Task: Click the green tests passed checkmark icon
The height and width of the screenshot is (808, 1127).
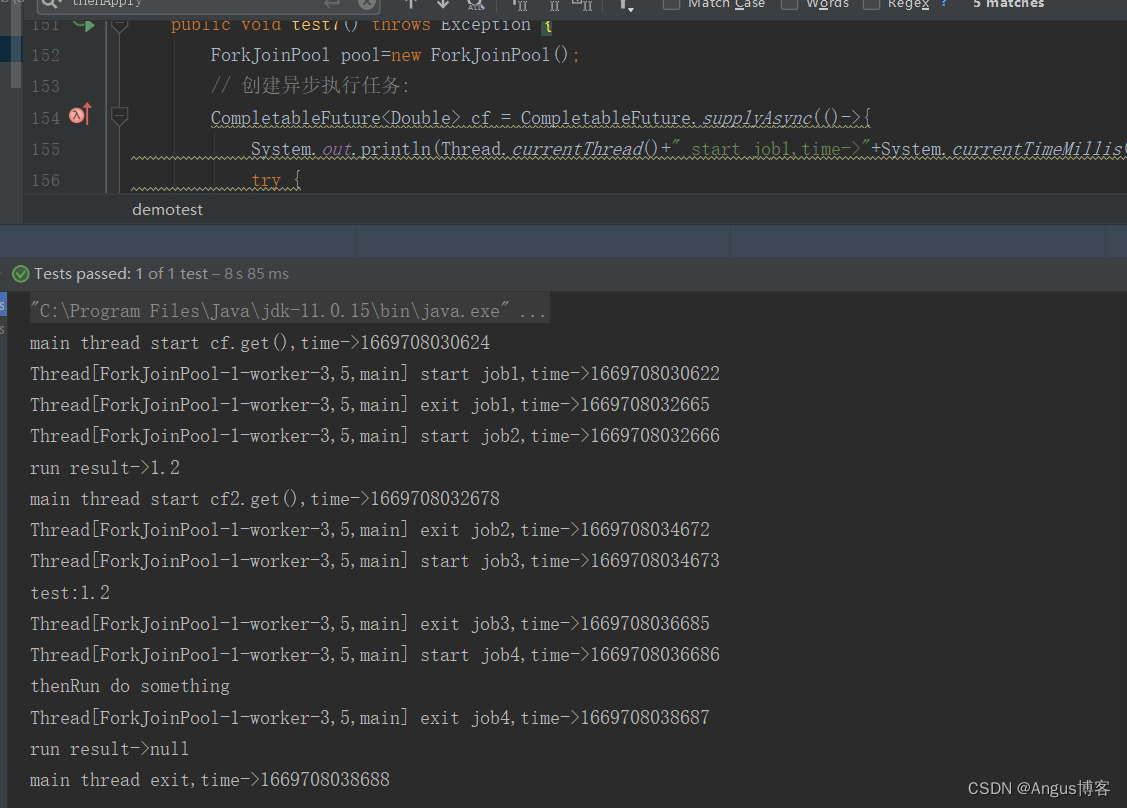Action: click(x=21, y=274)
